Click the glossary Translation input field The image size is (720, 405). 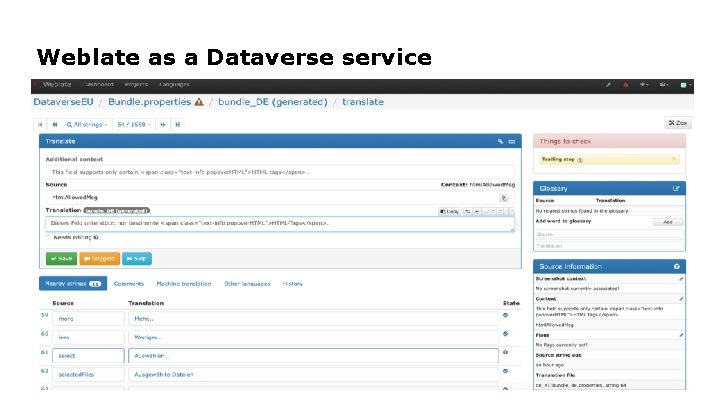click(x=609, y=246)
